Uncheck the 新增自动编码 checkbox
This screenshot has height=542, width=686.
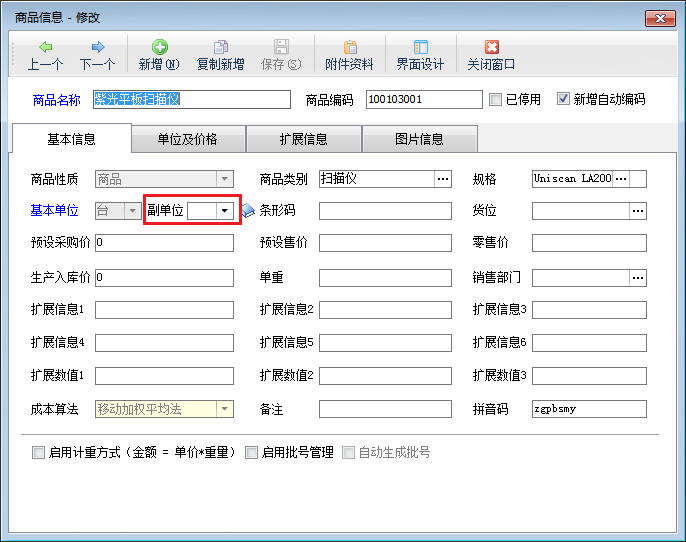pyautogui.click(x=563, y=99)
